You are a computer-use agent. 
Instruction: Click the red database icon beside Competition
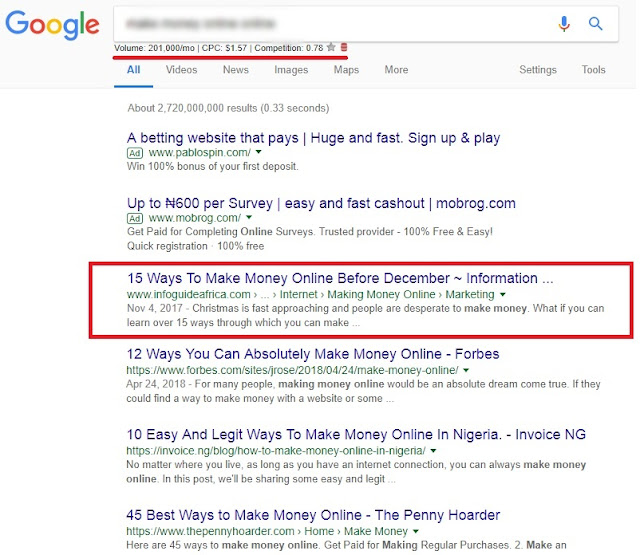tap(344, 47)
